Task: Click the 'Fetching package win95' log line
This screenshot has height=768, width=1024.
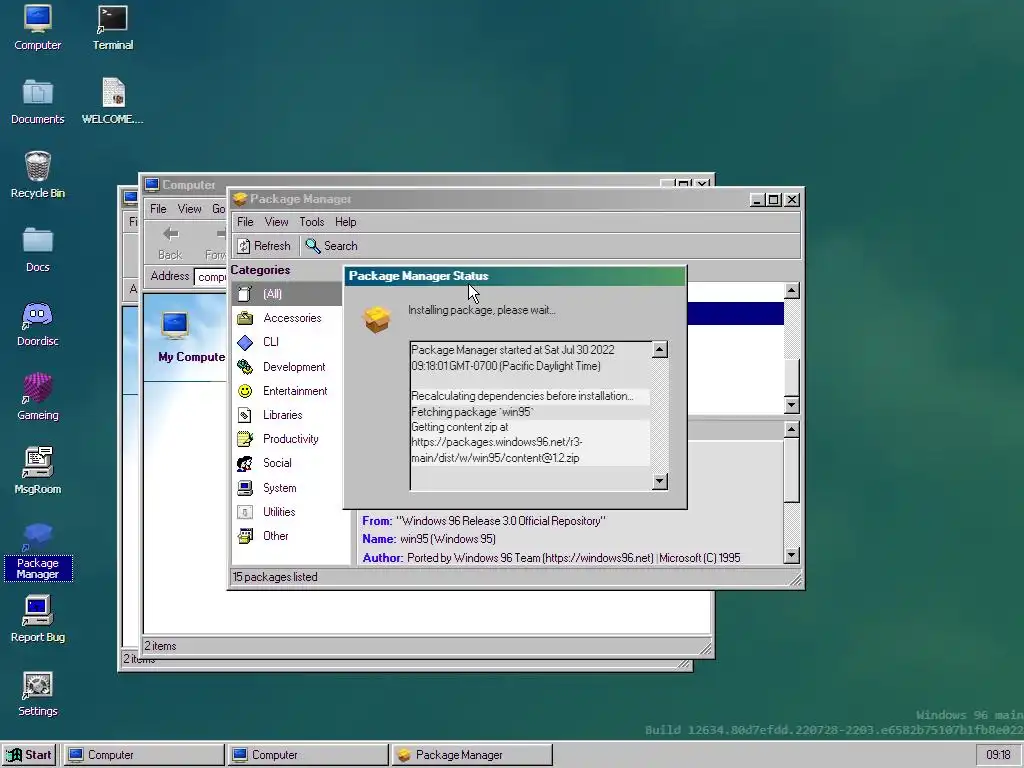Action: 472,412
